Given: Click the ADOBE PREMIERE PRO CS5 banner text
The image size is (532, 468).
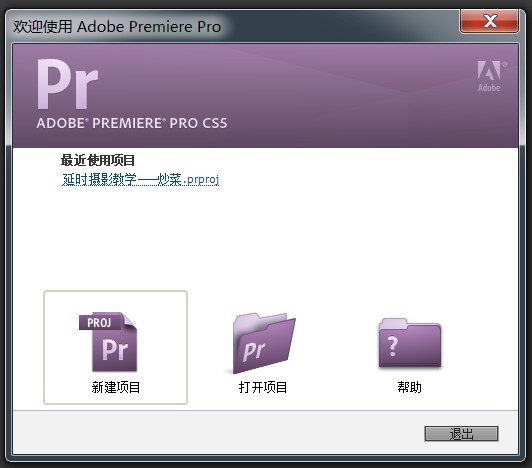Looking at the screenshot, I should coord(132,123).
